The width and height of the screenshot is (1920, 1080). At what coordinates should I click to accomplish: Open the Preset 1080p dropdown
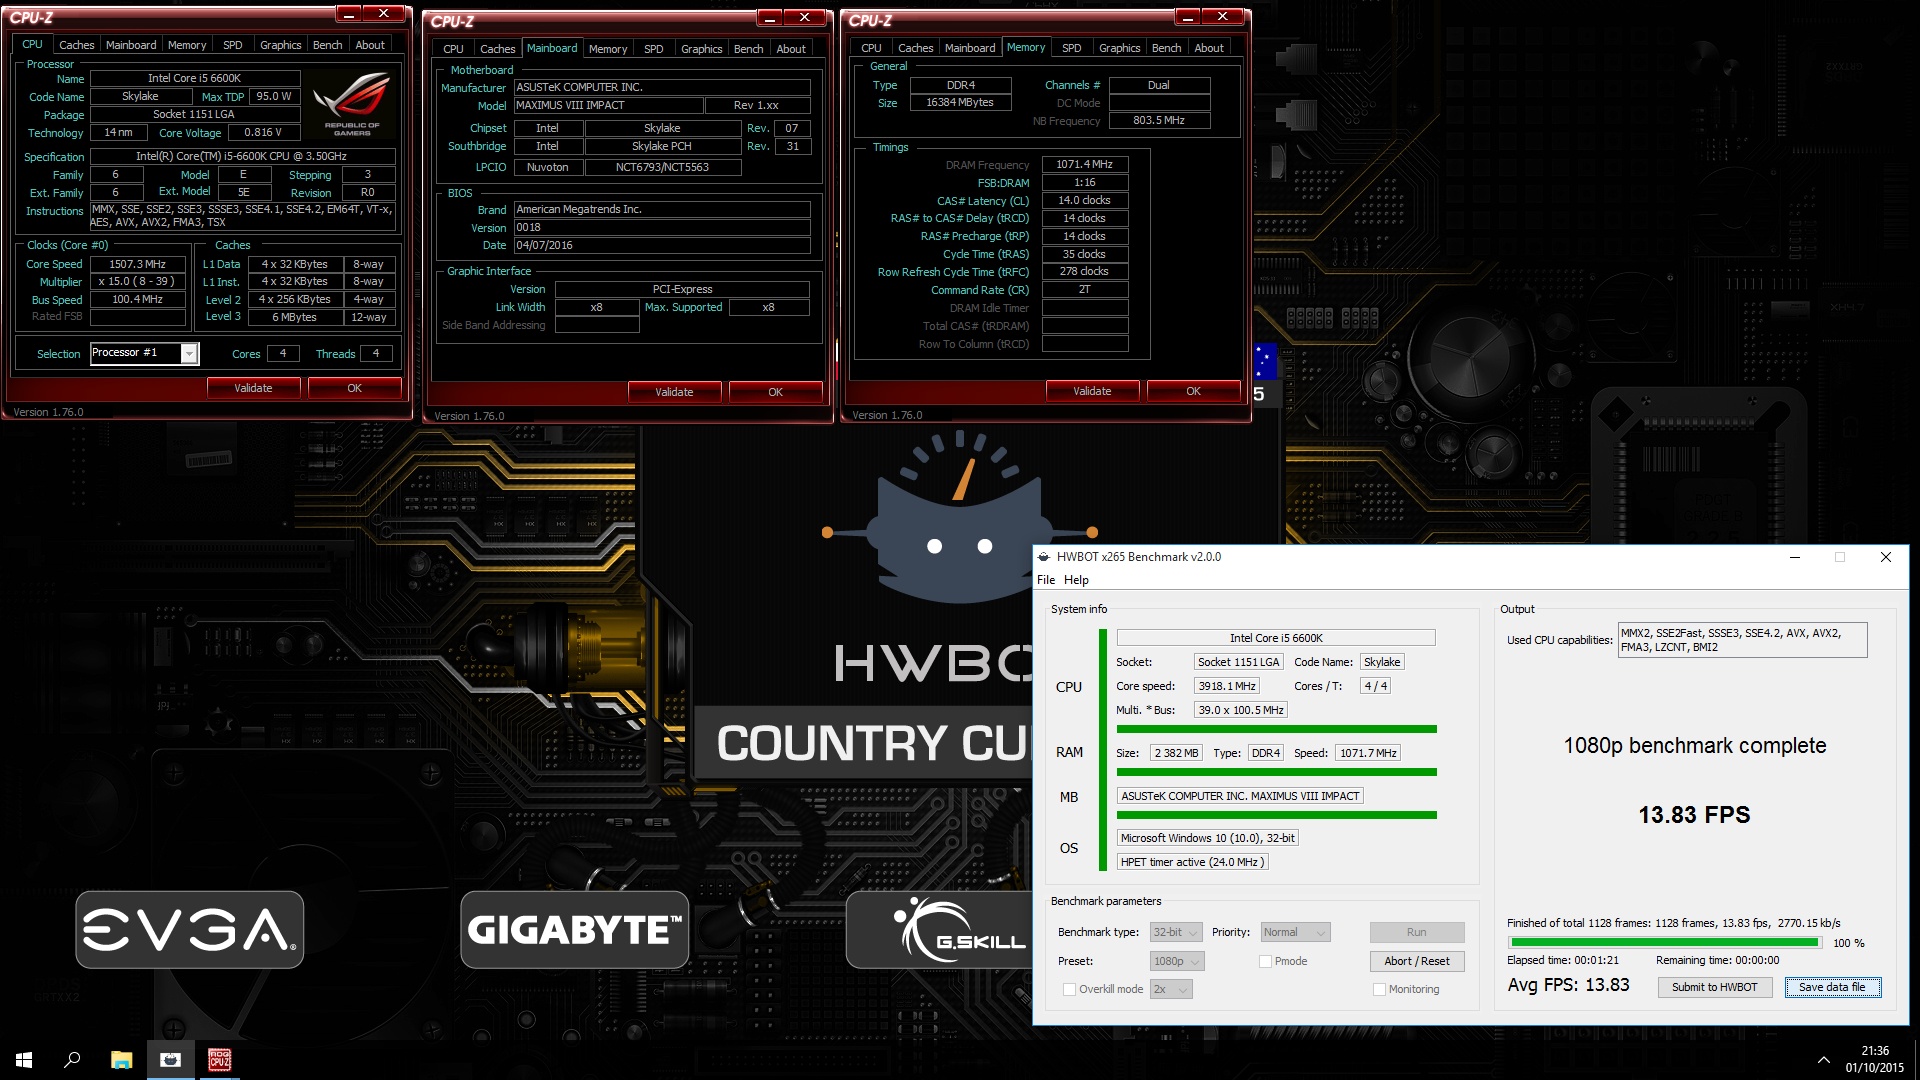coord(1177,961)
